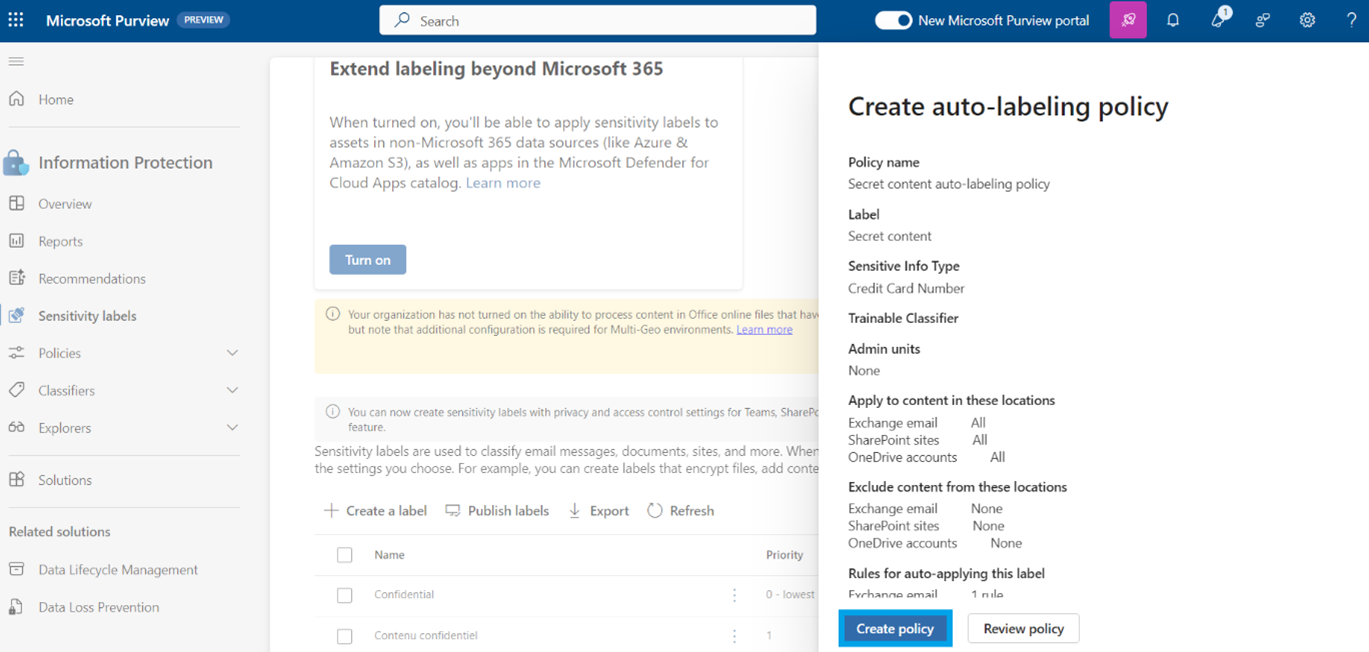This screenshot has width=1369, height=652.
Task: Check the select-all checkbox beside Name
Action: pyautogui.click(x=345, y=555)
